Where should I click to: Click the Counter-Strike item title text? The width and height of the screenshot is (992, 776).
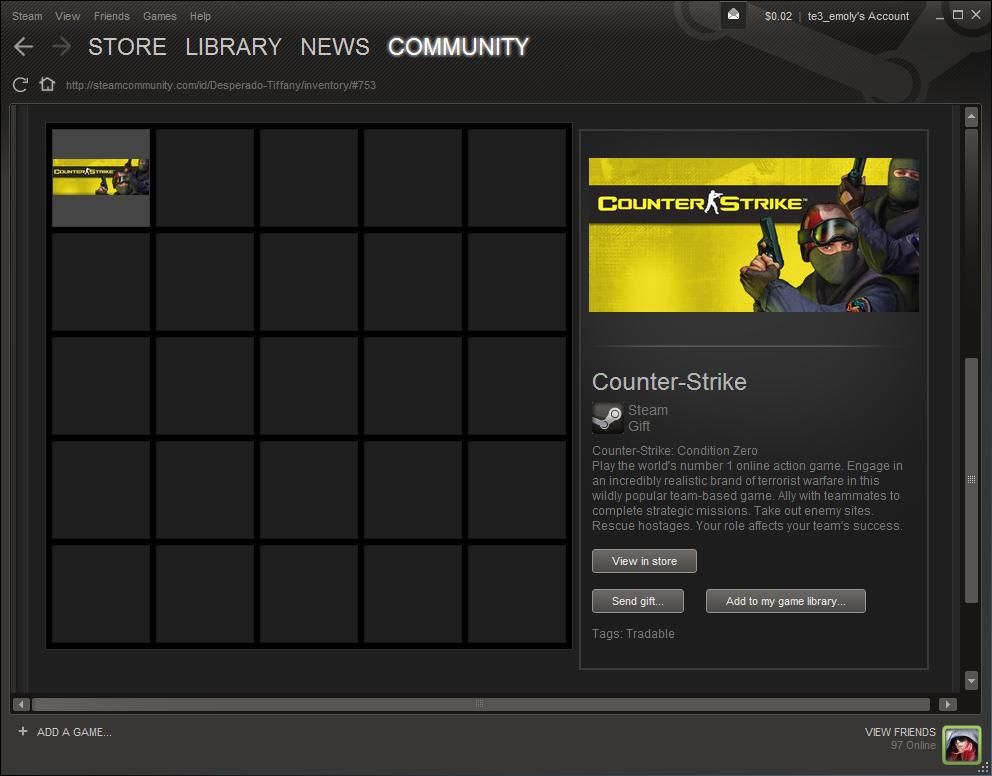pyautogui.click(x=669, y=382)
